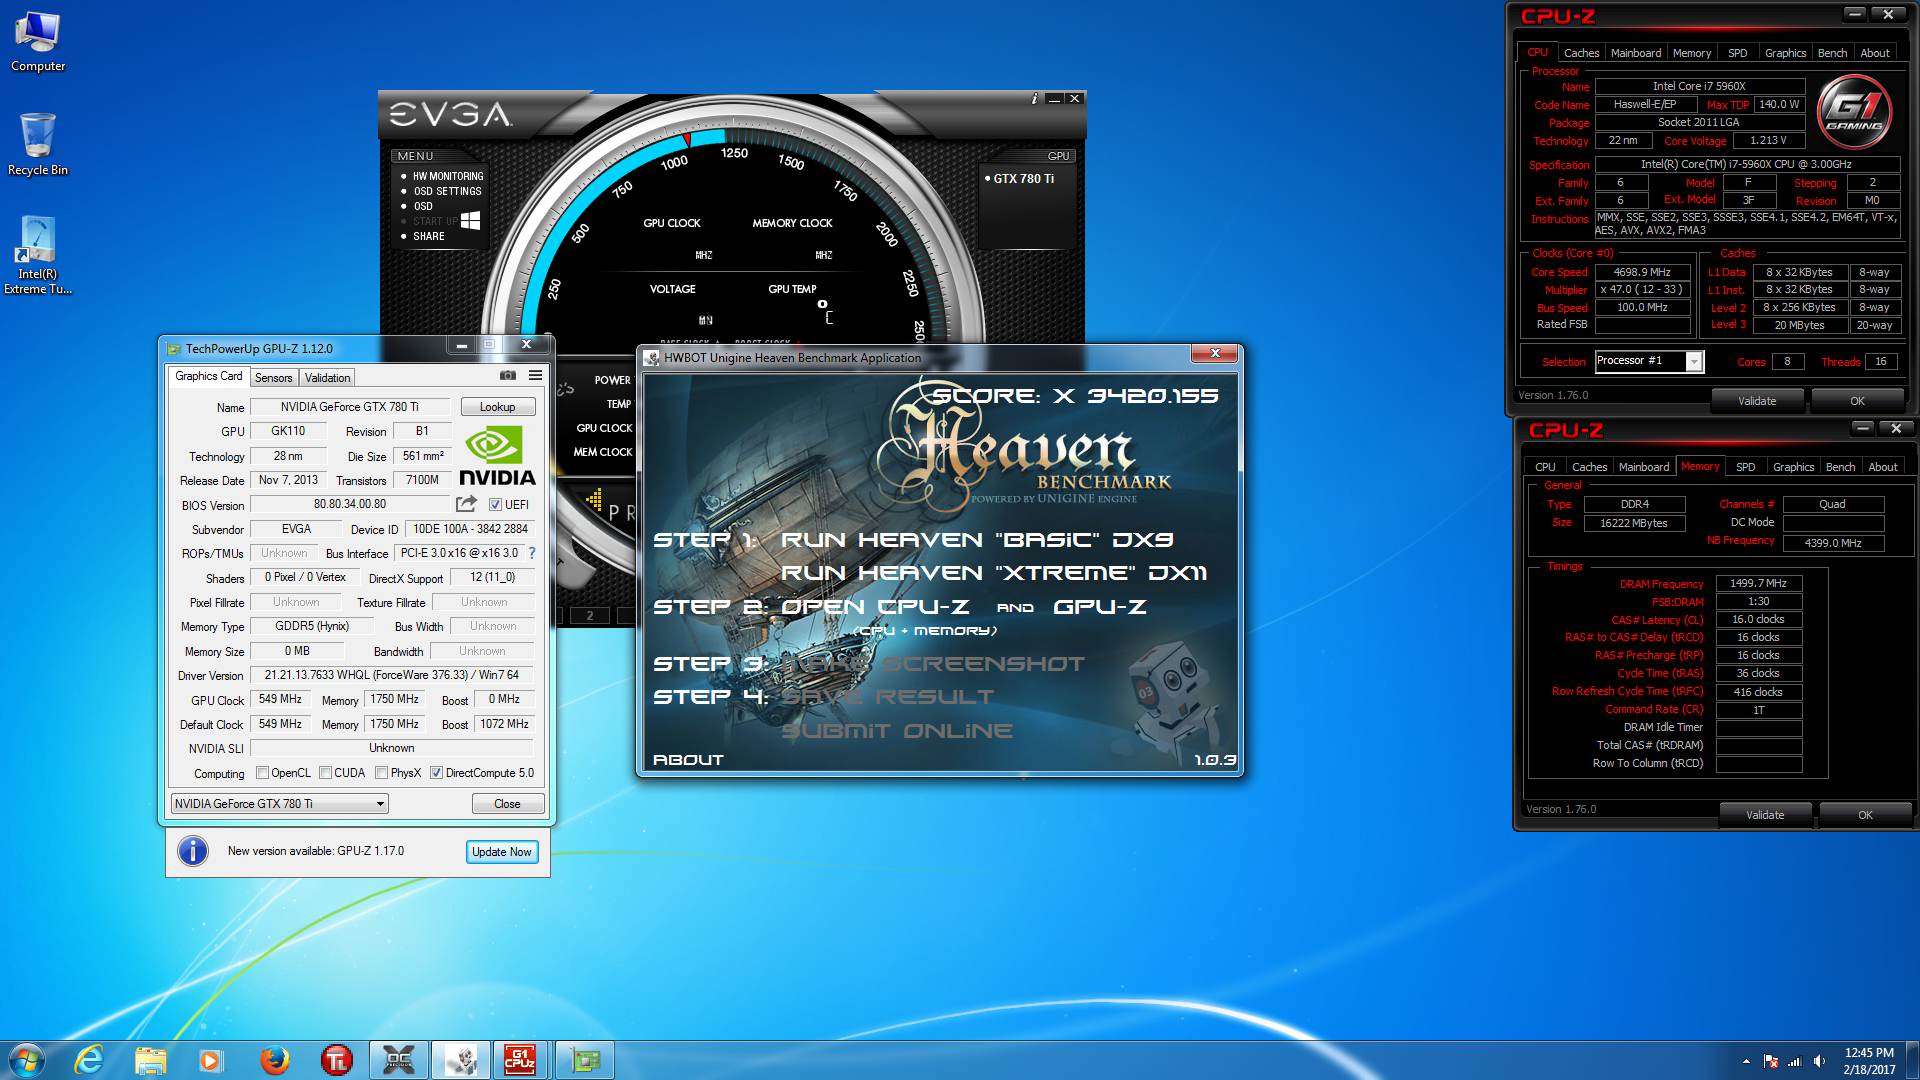Toggle the DirectCompute 5.0 checkbox
The width and height of the screenshot is (1920, 1080).
click(436, 773)
